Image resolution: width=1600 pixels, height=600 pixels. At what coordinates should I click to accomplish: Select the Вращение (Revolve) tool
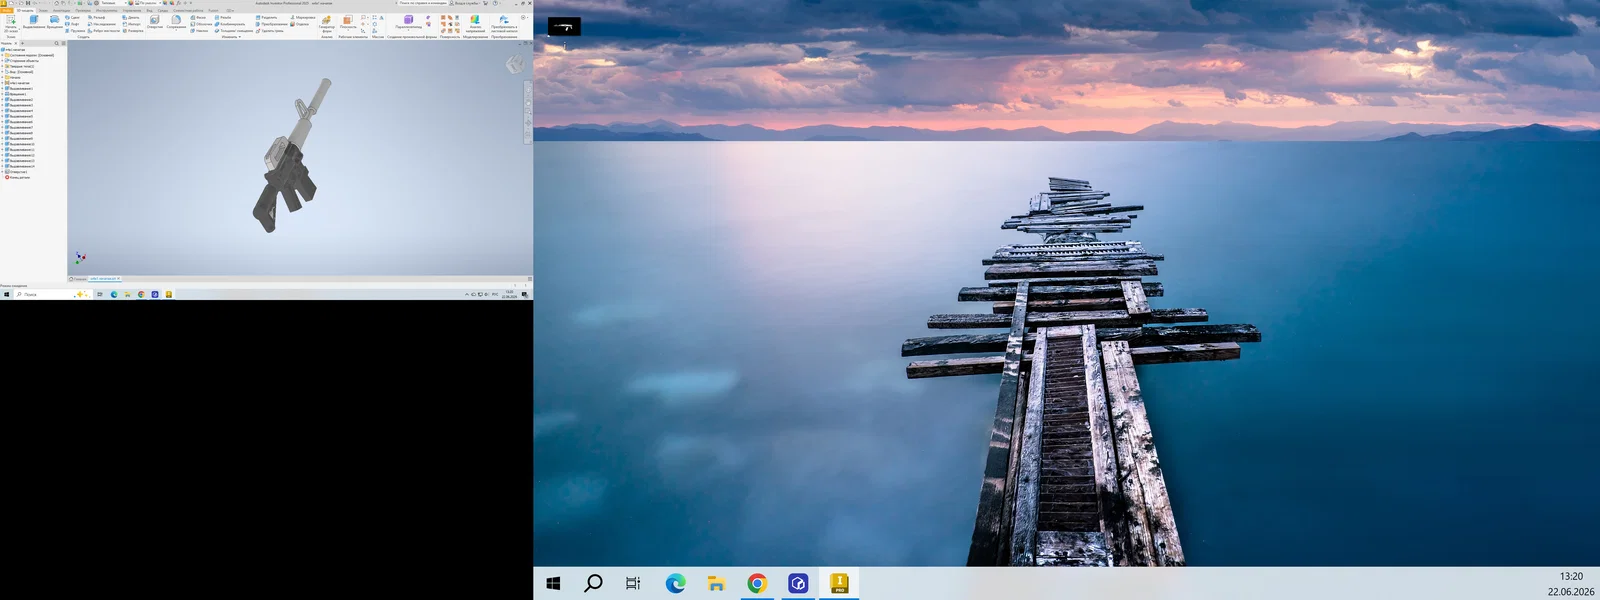[x=54, y=22]
